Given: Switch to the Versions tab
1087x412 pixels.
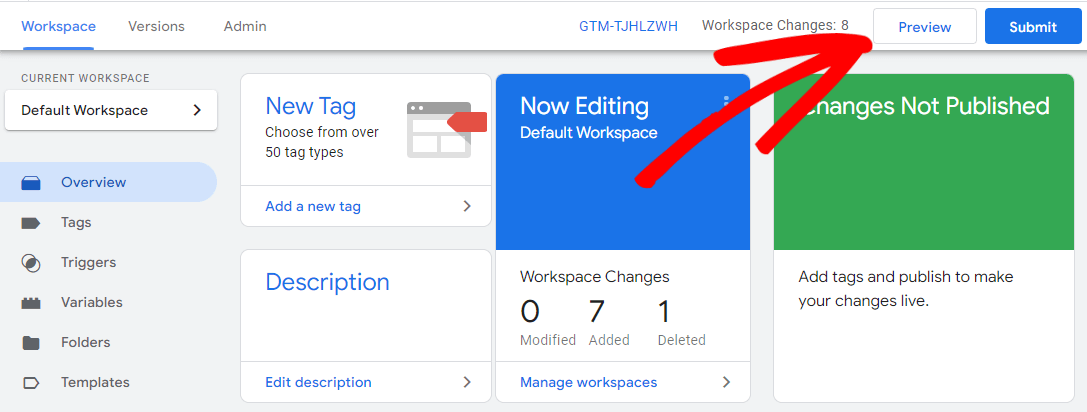Looking at the screenshot, I should pos(156,26).
